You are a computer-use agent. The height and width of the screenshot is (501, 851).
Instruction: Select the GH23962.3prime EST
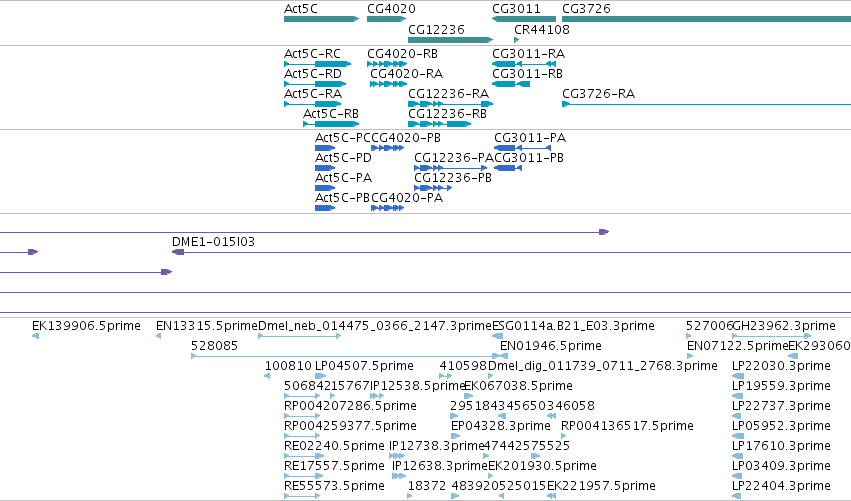point(771,337)
